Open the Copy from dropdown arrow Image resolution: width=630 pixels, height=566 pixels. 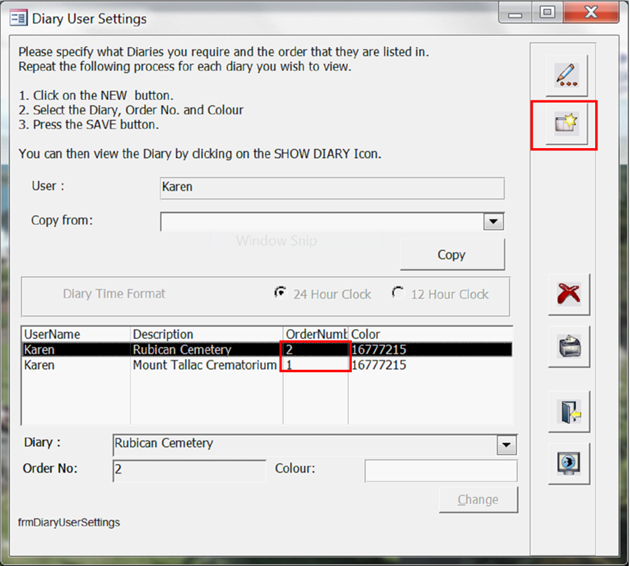tap(494, 221)
